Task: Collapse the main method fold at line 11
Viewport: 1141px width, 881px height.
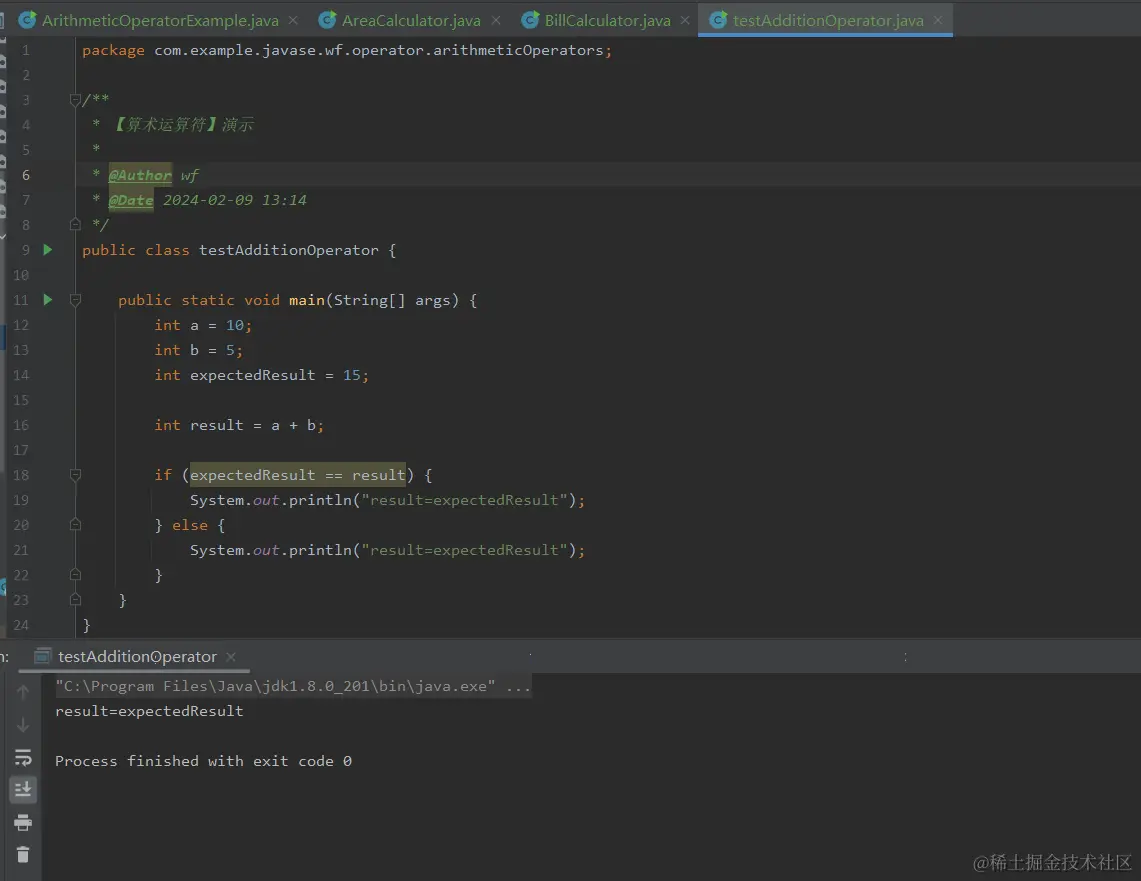Action: (75, 300)
